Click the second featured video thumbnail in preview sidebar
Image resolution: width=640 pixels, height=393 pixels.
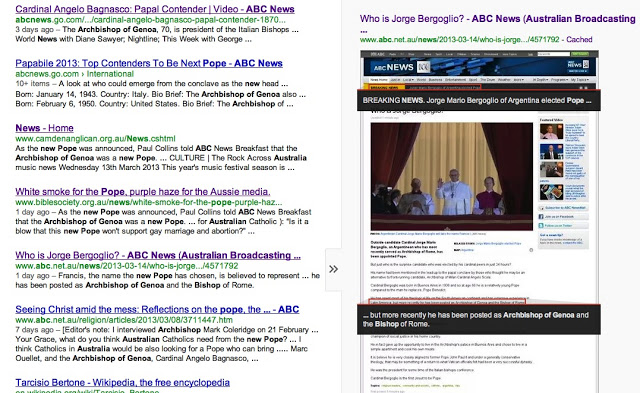551,151
